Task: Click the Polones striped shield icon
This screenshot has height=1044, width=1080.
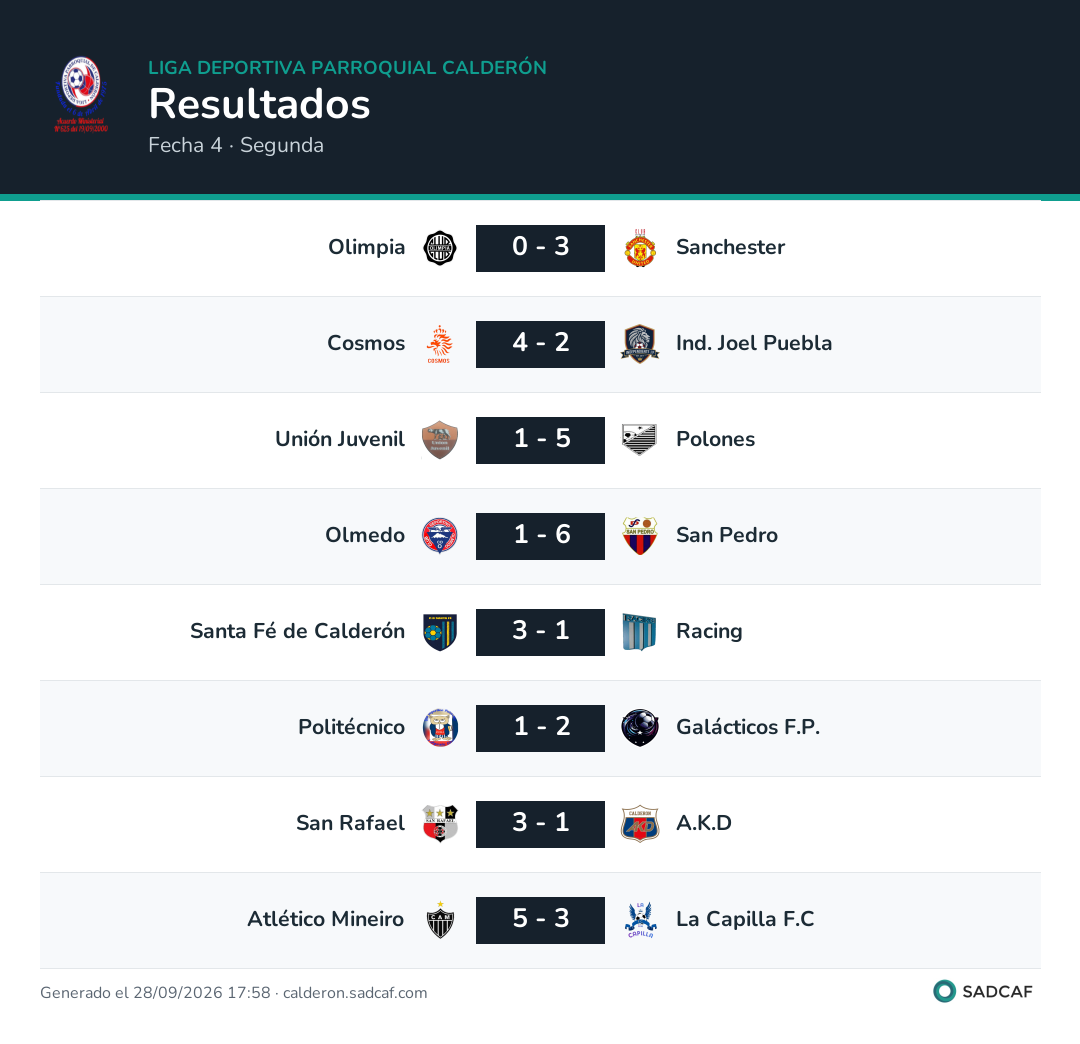Action: pos(640,440)
